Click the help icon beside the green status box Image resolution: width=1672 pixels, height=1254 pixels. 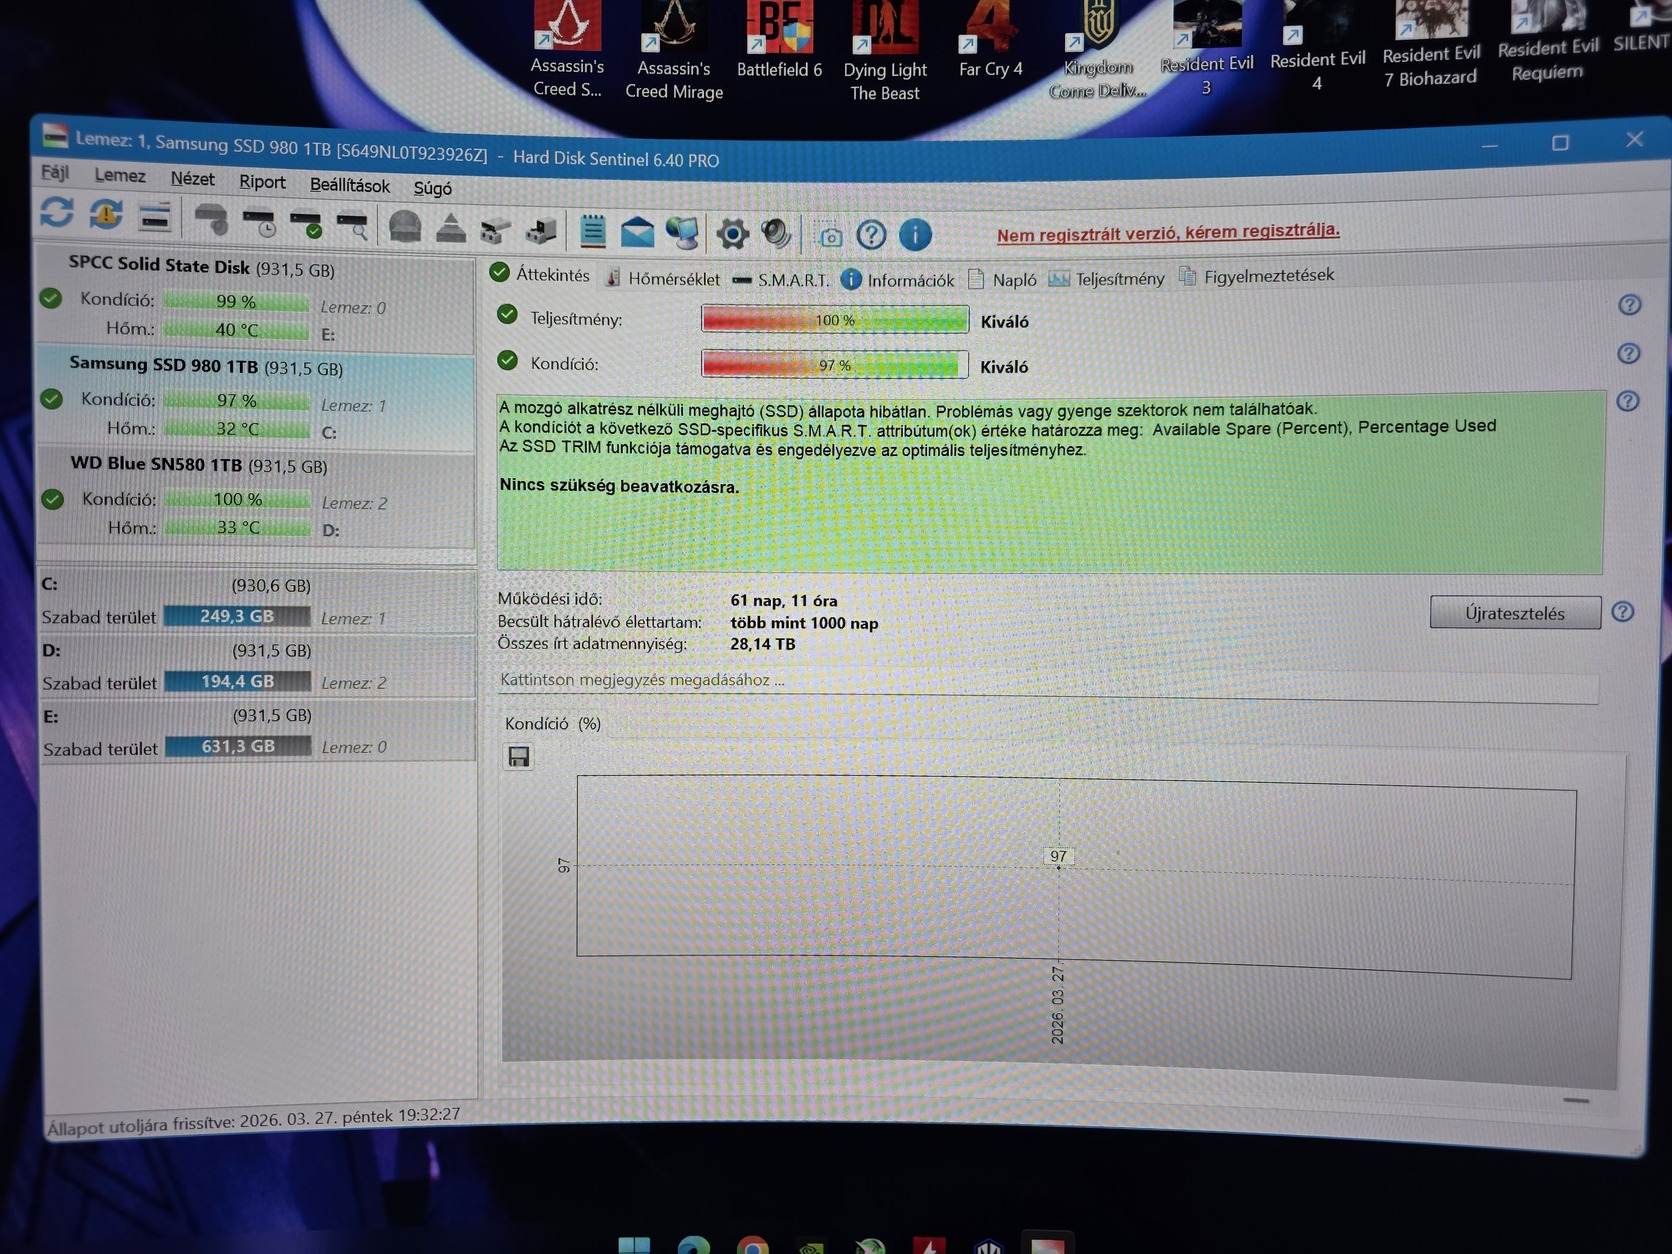point(1628,401)
